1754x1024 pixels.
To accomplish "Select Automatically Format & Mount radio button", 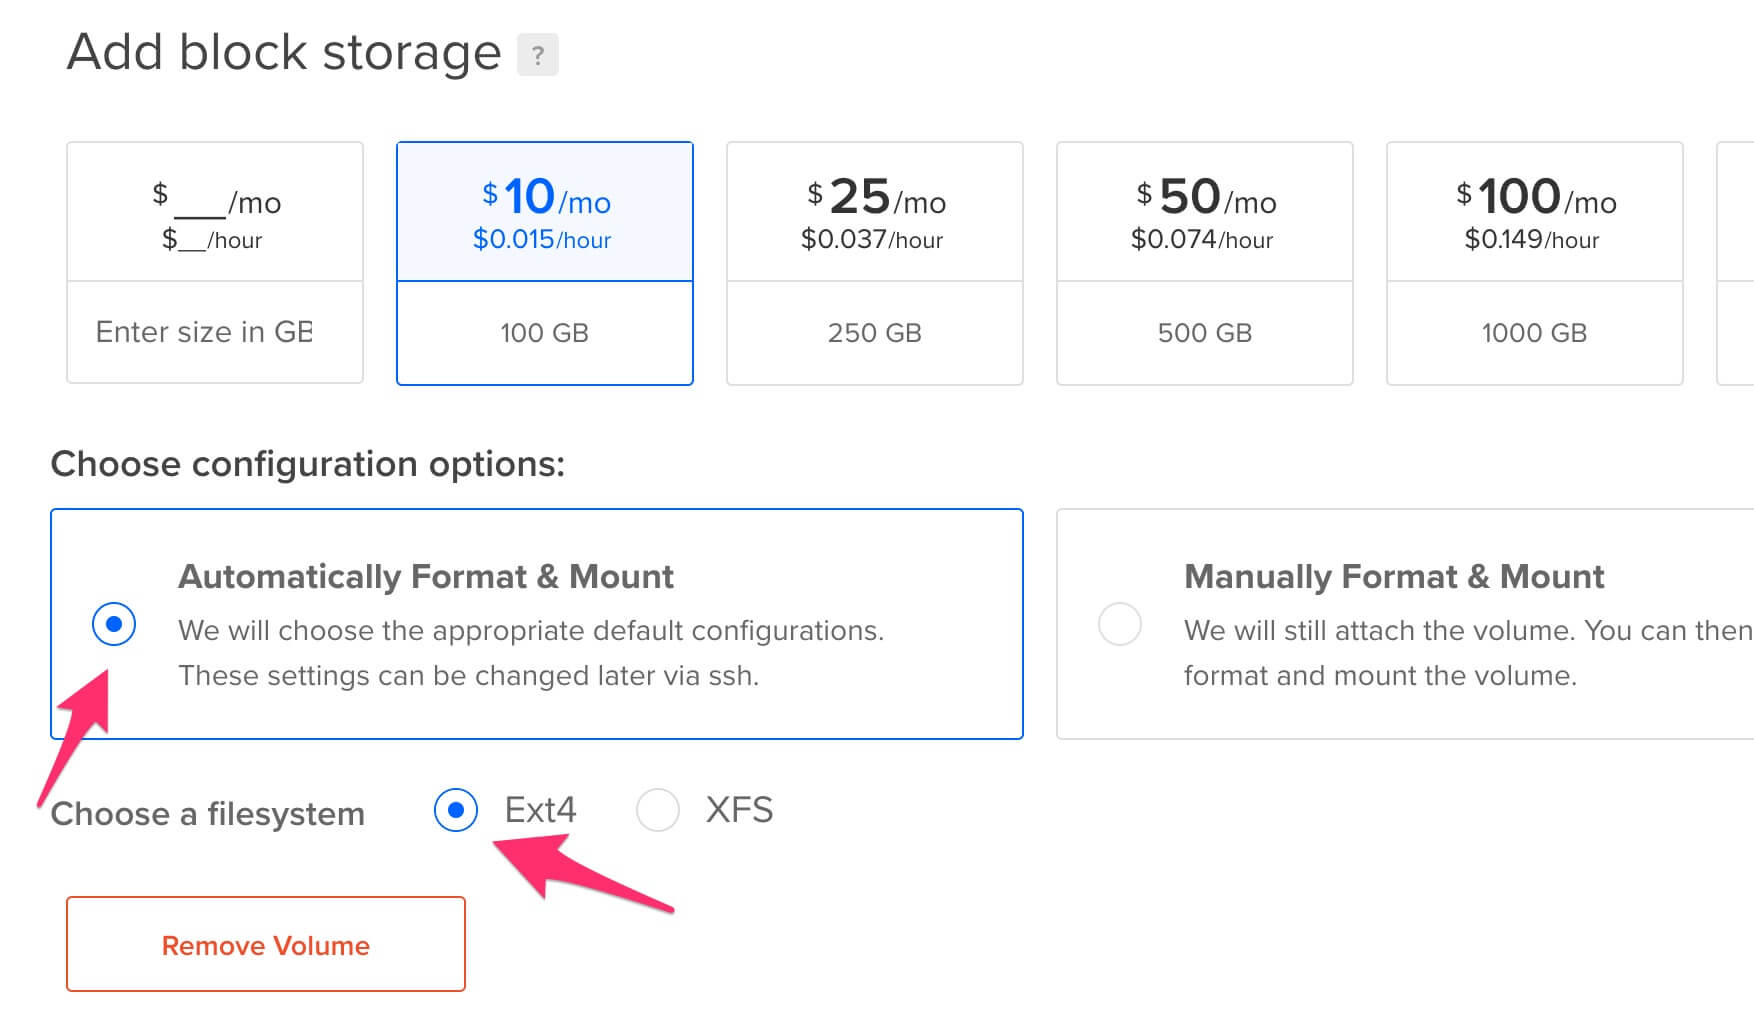I will tap(114, 624).
